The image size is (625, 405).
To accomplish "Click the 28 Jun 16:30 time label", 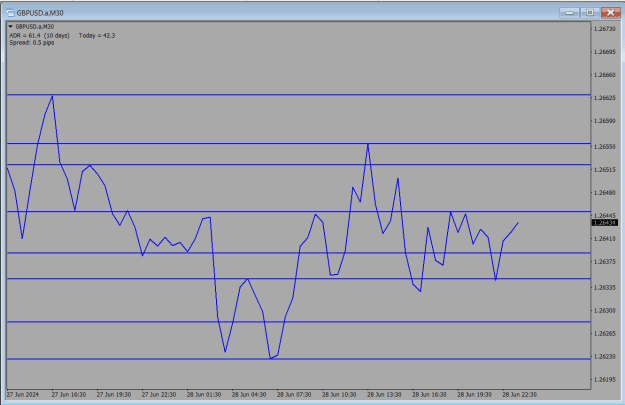I will 429,395.
